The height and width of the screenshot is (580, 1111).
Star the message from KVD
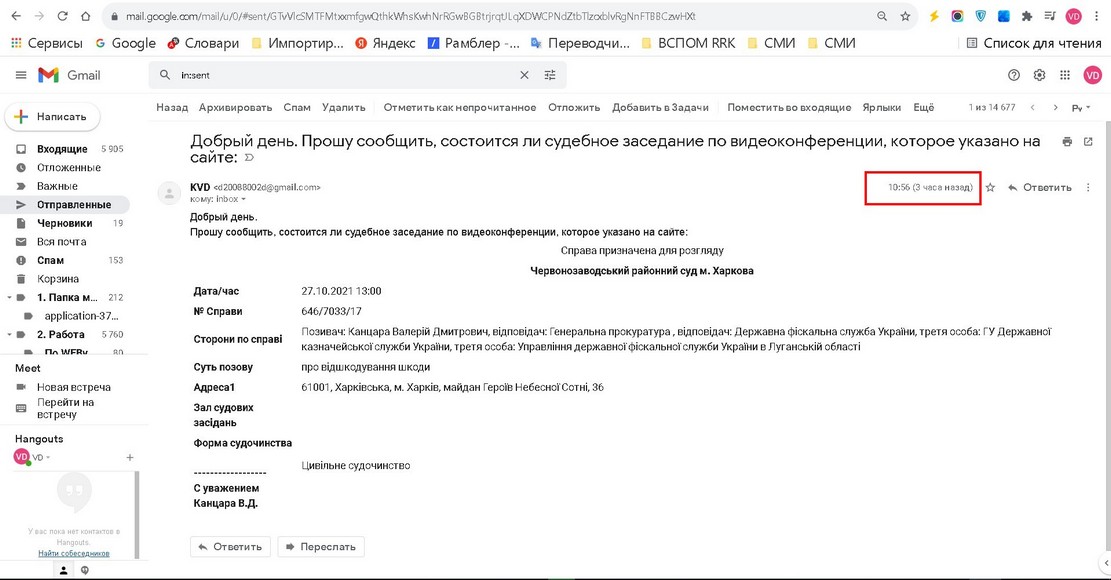coord(991,188)
